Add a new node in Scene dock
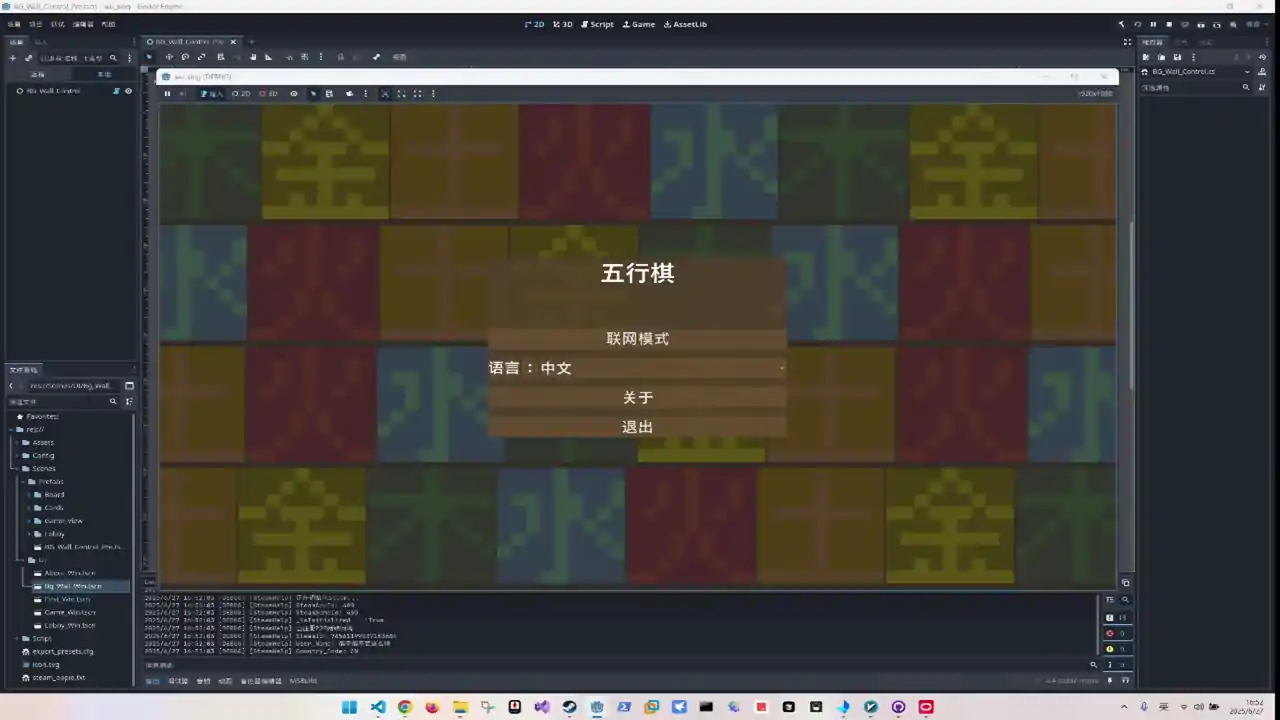1280x720 pixels. tap(12, 58)
